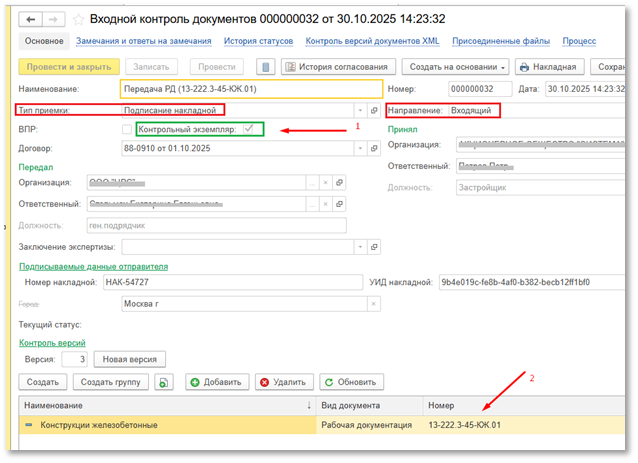Open linked Заключение экспертизы record icon
Viewport: 638px width, 463px height.
[x=372, y=246]
